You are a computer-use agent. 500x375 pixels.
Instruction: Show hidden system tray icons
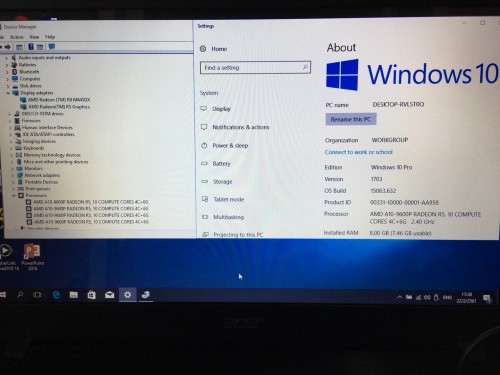[399, 297]
